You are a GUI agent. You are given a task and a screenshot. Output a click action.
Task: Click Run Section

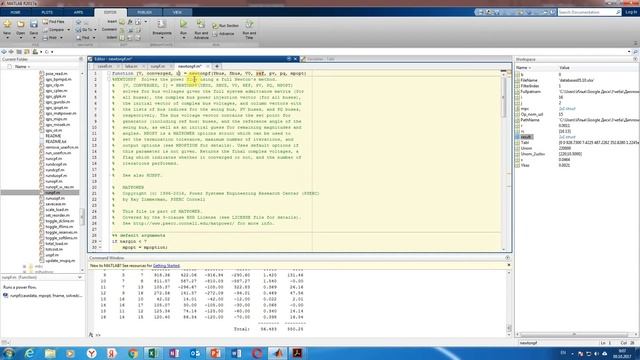pyautogui.click(x=225, y=26)
